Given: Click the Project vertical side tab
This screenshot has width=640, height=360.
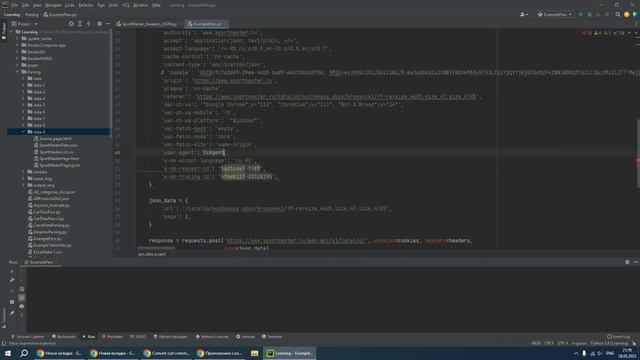Looking at the screenshot, I should click(4, 31).
